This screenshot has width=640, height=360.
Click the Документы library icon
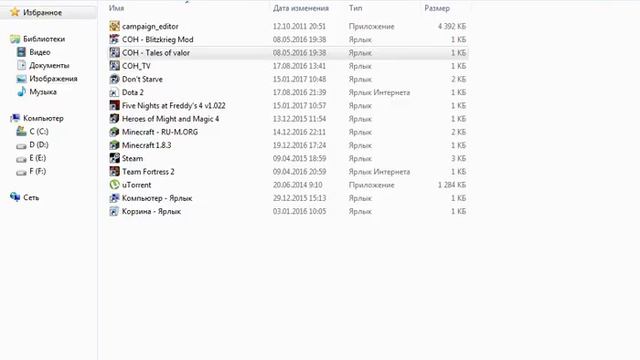pos(21,65)
